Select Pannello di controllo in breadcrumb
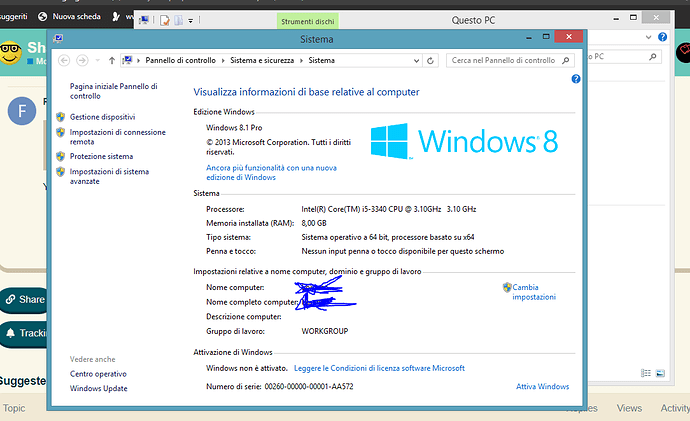 point(180,60)
